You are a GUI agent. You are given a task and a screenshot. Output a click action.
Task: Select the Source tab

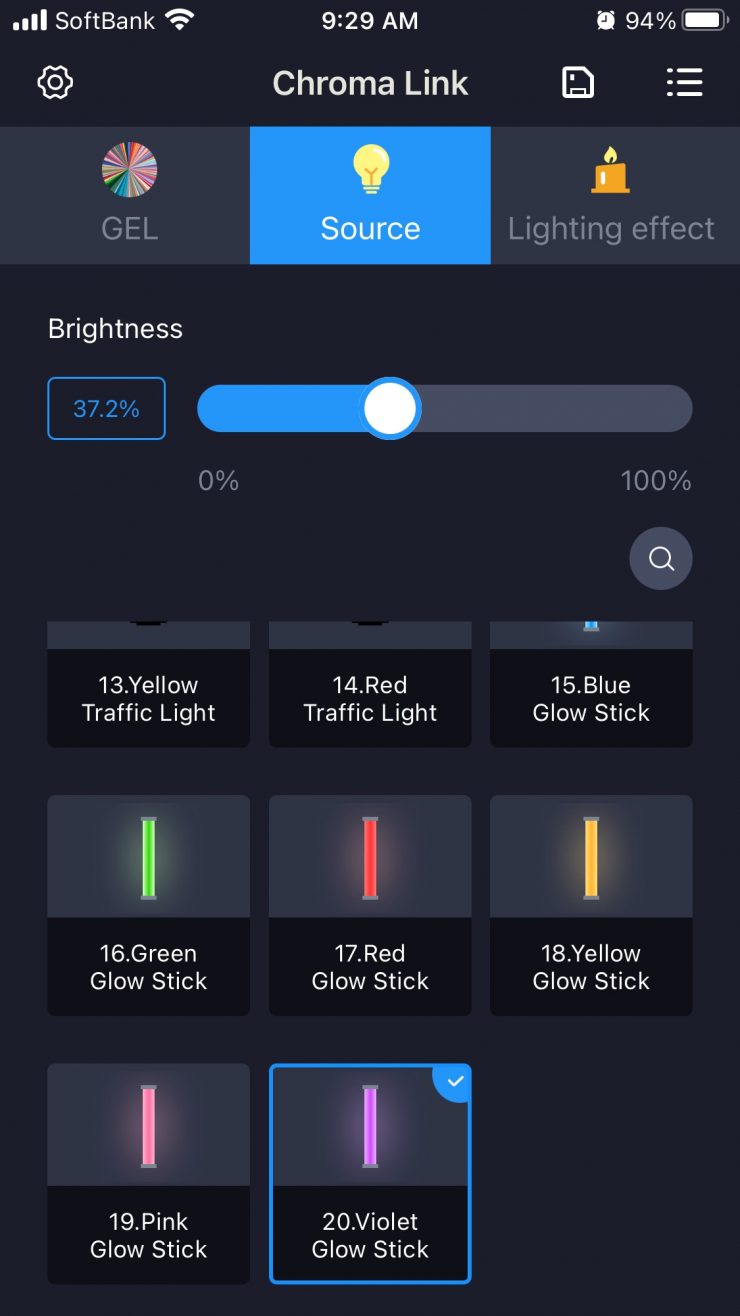(x=370, y=196)
